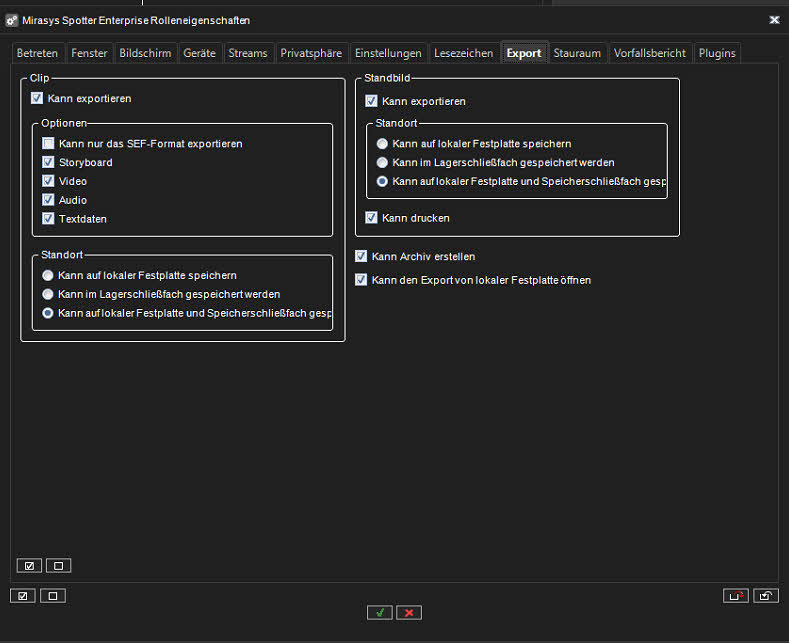Click the red X cancel button
Image resolution: width=789 pixels, height=643 pixels.
[x=409, y=612]
